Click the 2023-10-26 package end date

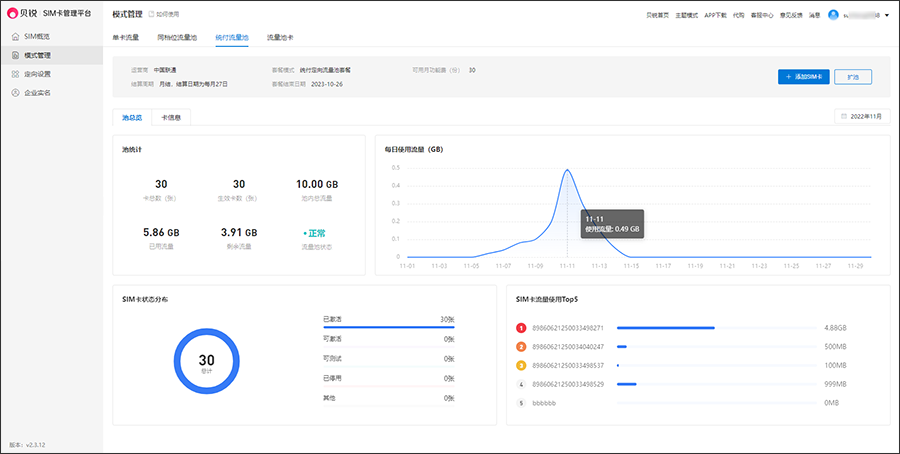pyautogui.click(x=327, y=84)
